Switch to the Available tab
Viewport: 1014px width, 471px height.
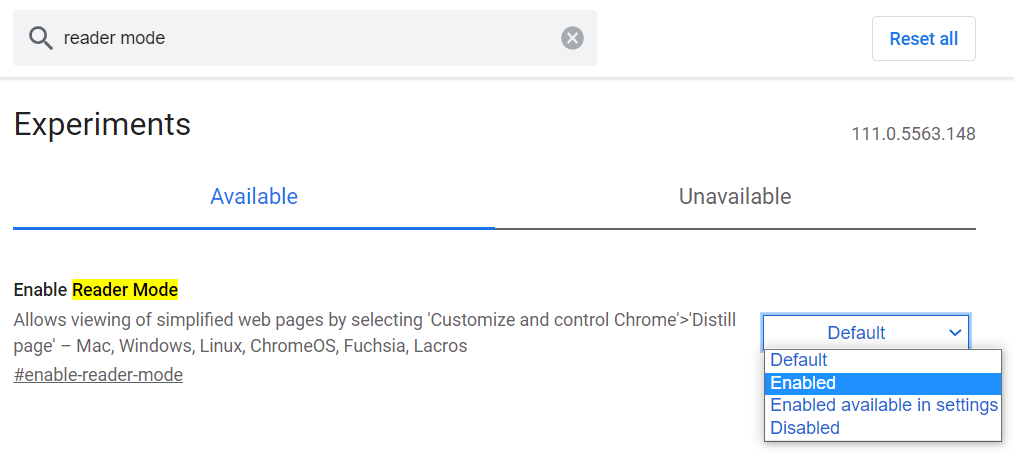[254, 197]
